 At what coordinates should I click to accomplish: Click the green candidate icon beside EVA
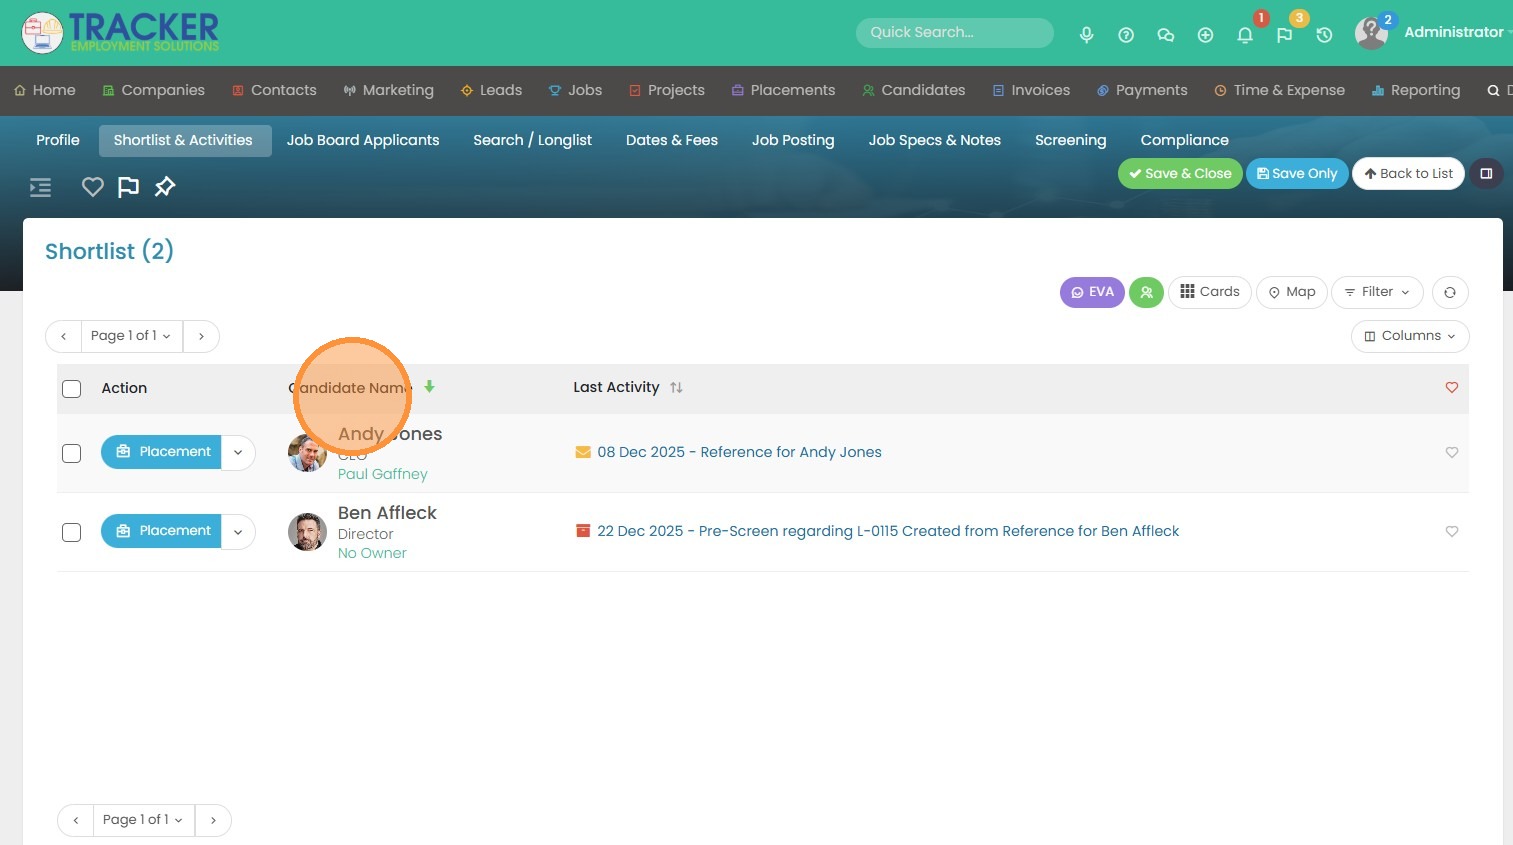(1146, 292)
